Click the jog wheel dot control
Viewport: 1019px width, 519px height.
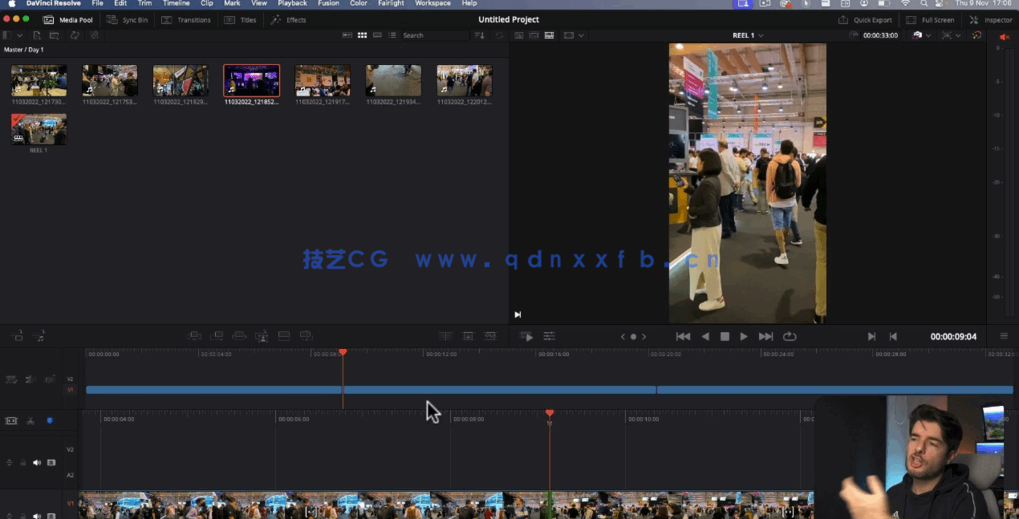[x=634, y=336]
